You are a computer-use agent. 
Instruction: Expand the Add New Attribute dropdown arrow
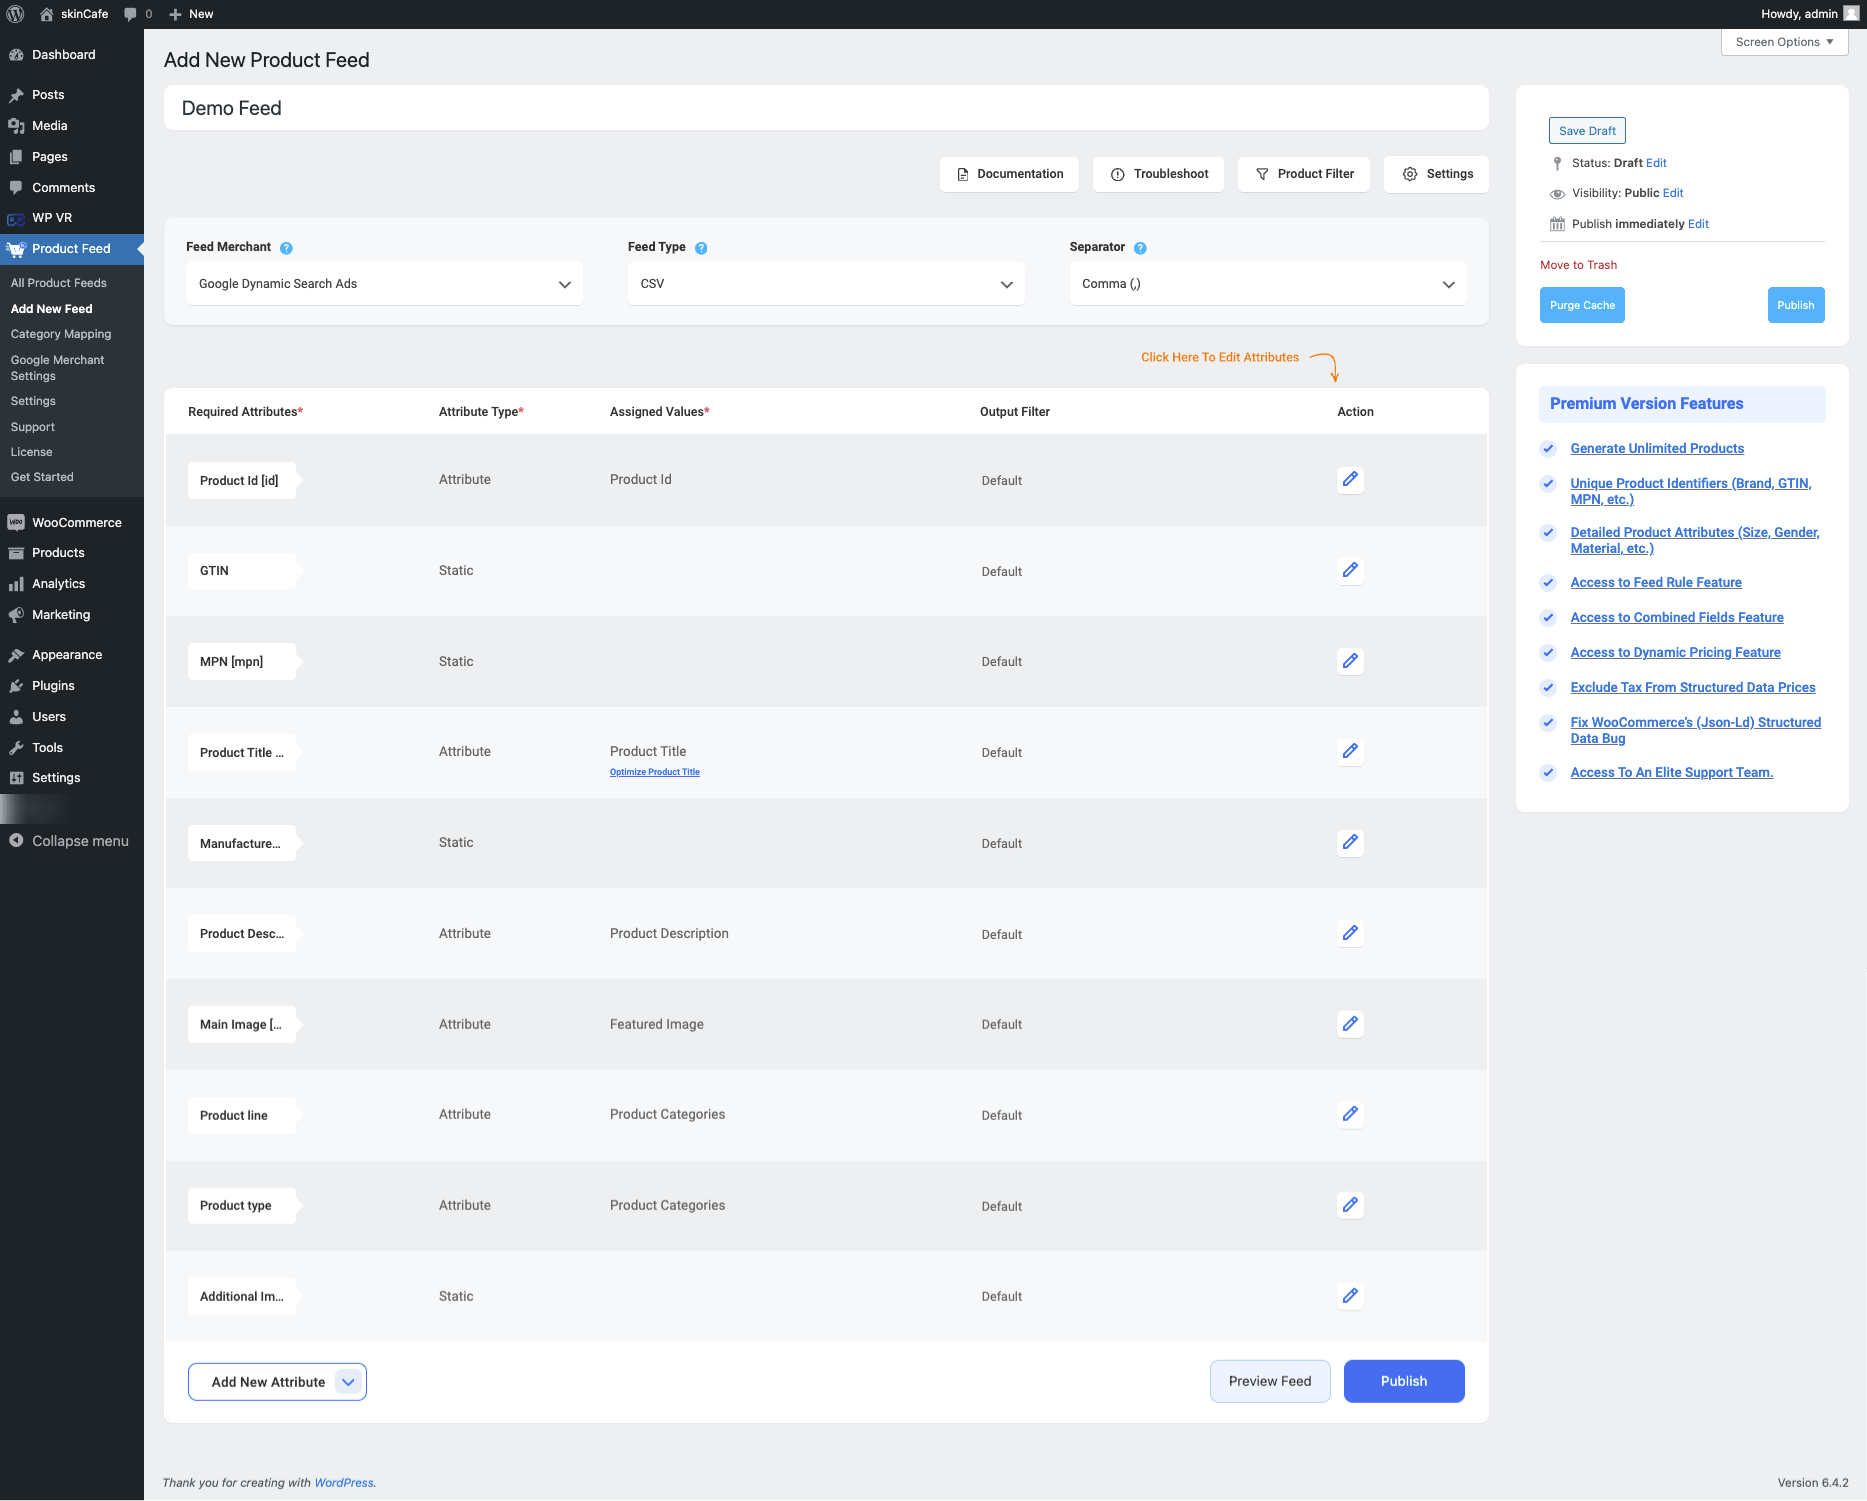pos(348,1382)
